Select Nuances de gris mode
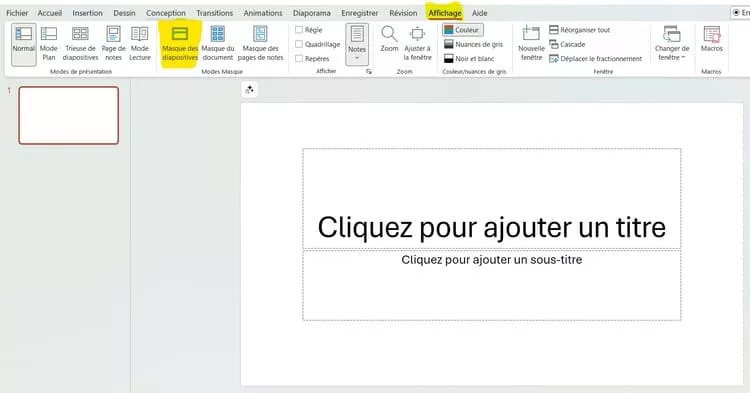Viewport: 750px width, 393px height. tap(474, 44)
